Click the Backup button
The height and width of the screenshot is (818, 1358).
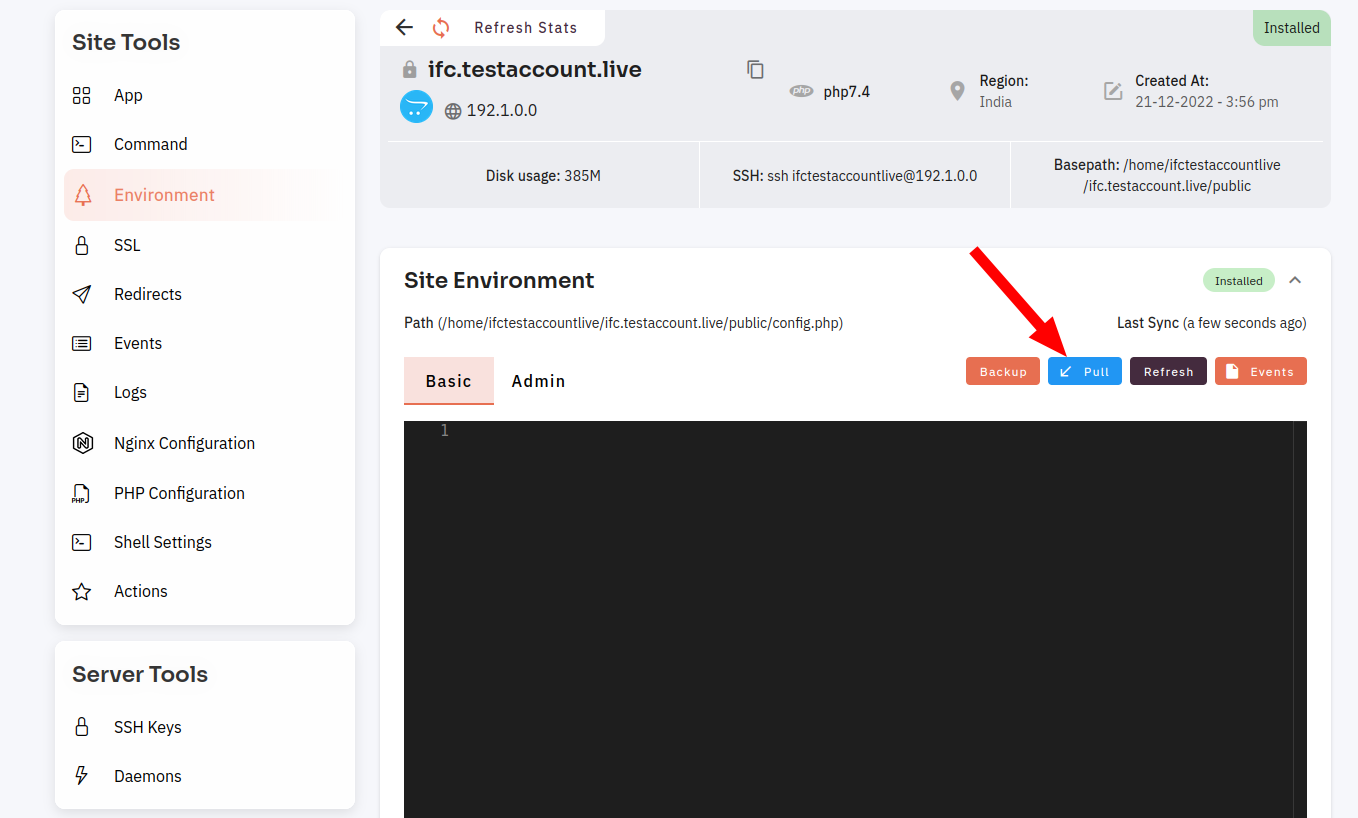pos(1003,371)
